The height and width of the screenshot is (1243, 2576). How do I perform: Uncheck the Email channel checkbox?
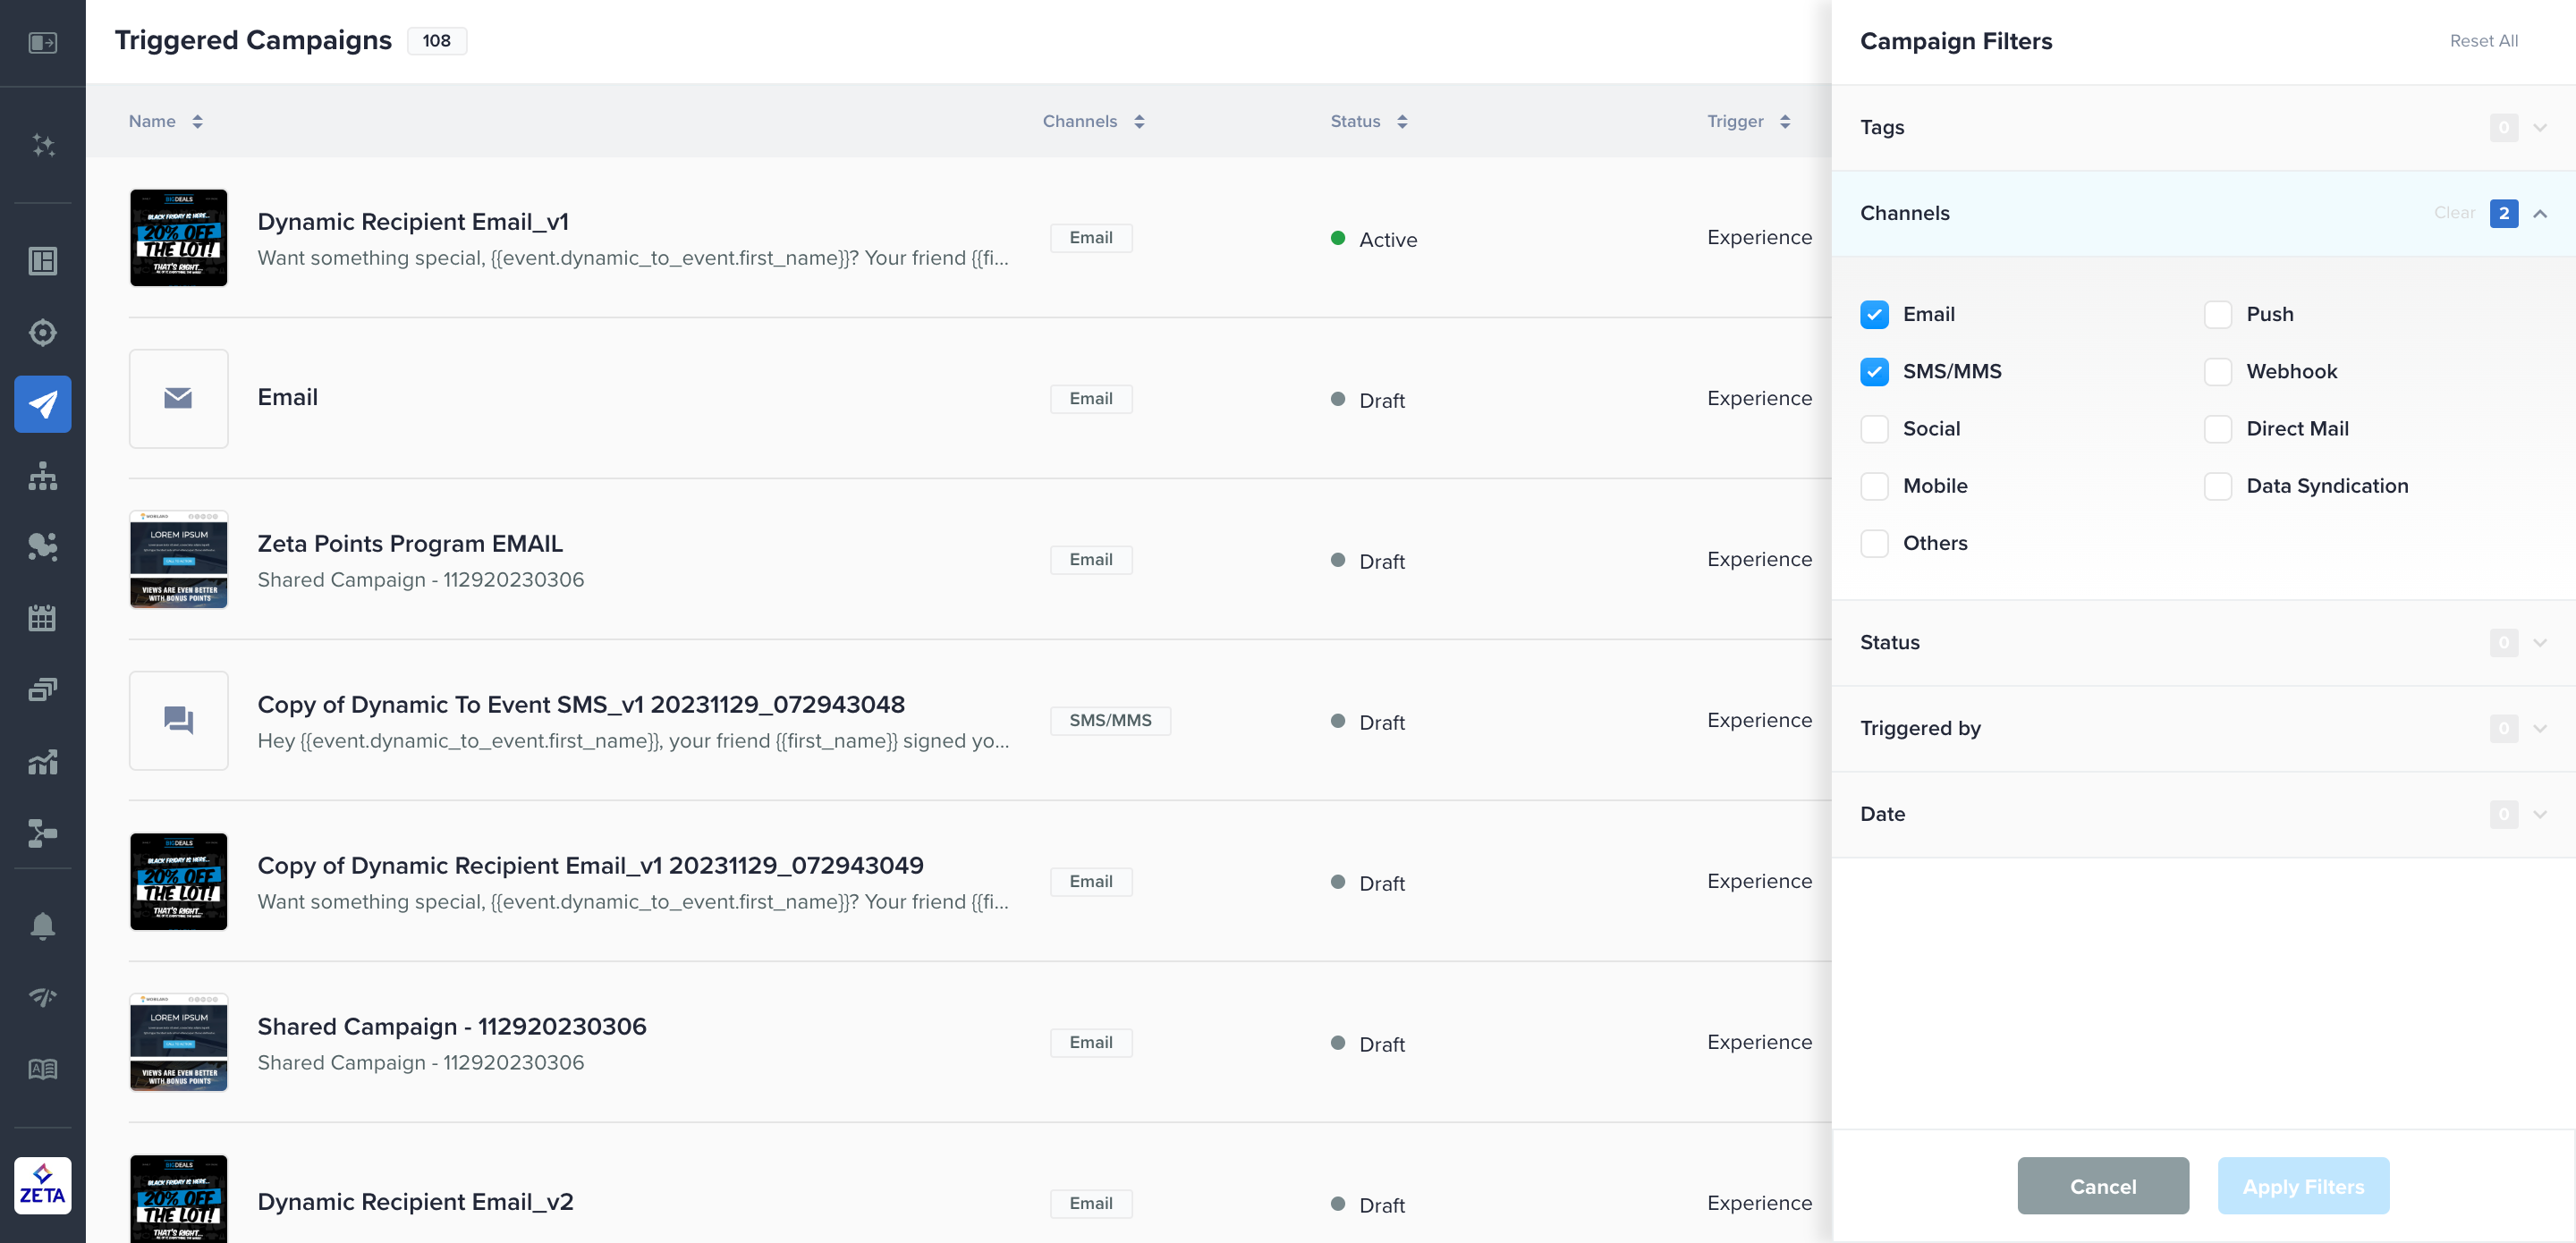1874,315
